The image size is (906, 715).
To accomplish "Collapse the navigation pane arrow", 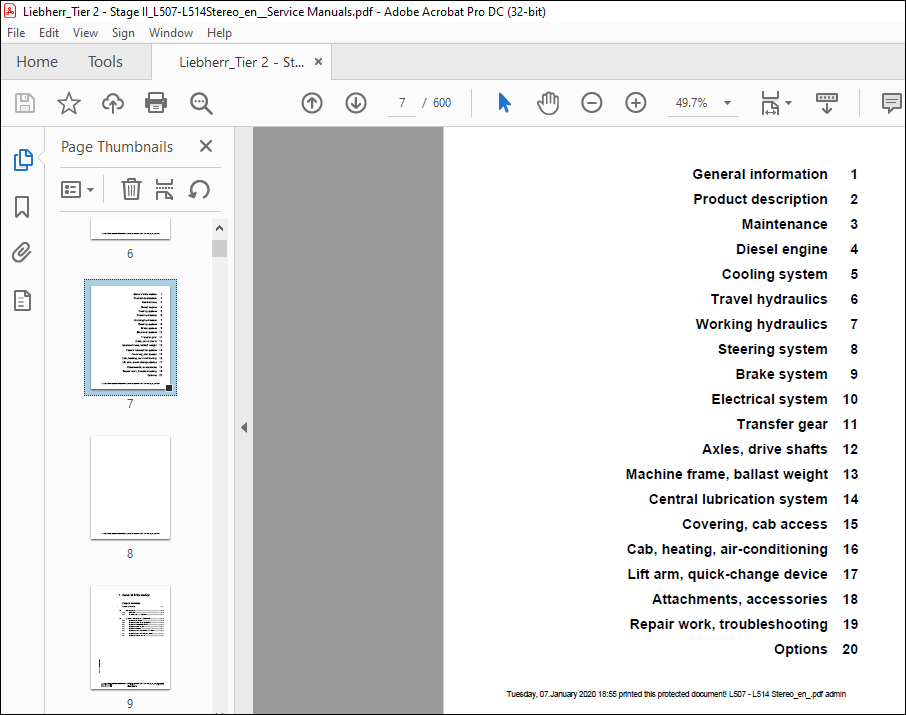I will [x=244, y=428].
